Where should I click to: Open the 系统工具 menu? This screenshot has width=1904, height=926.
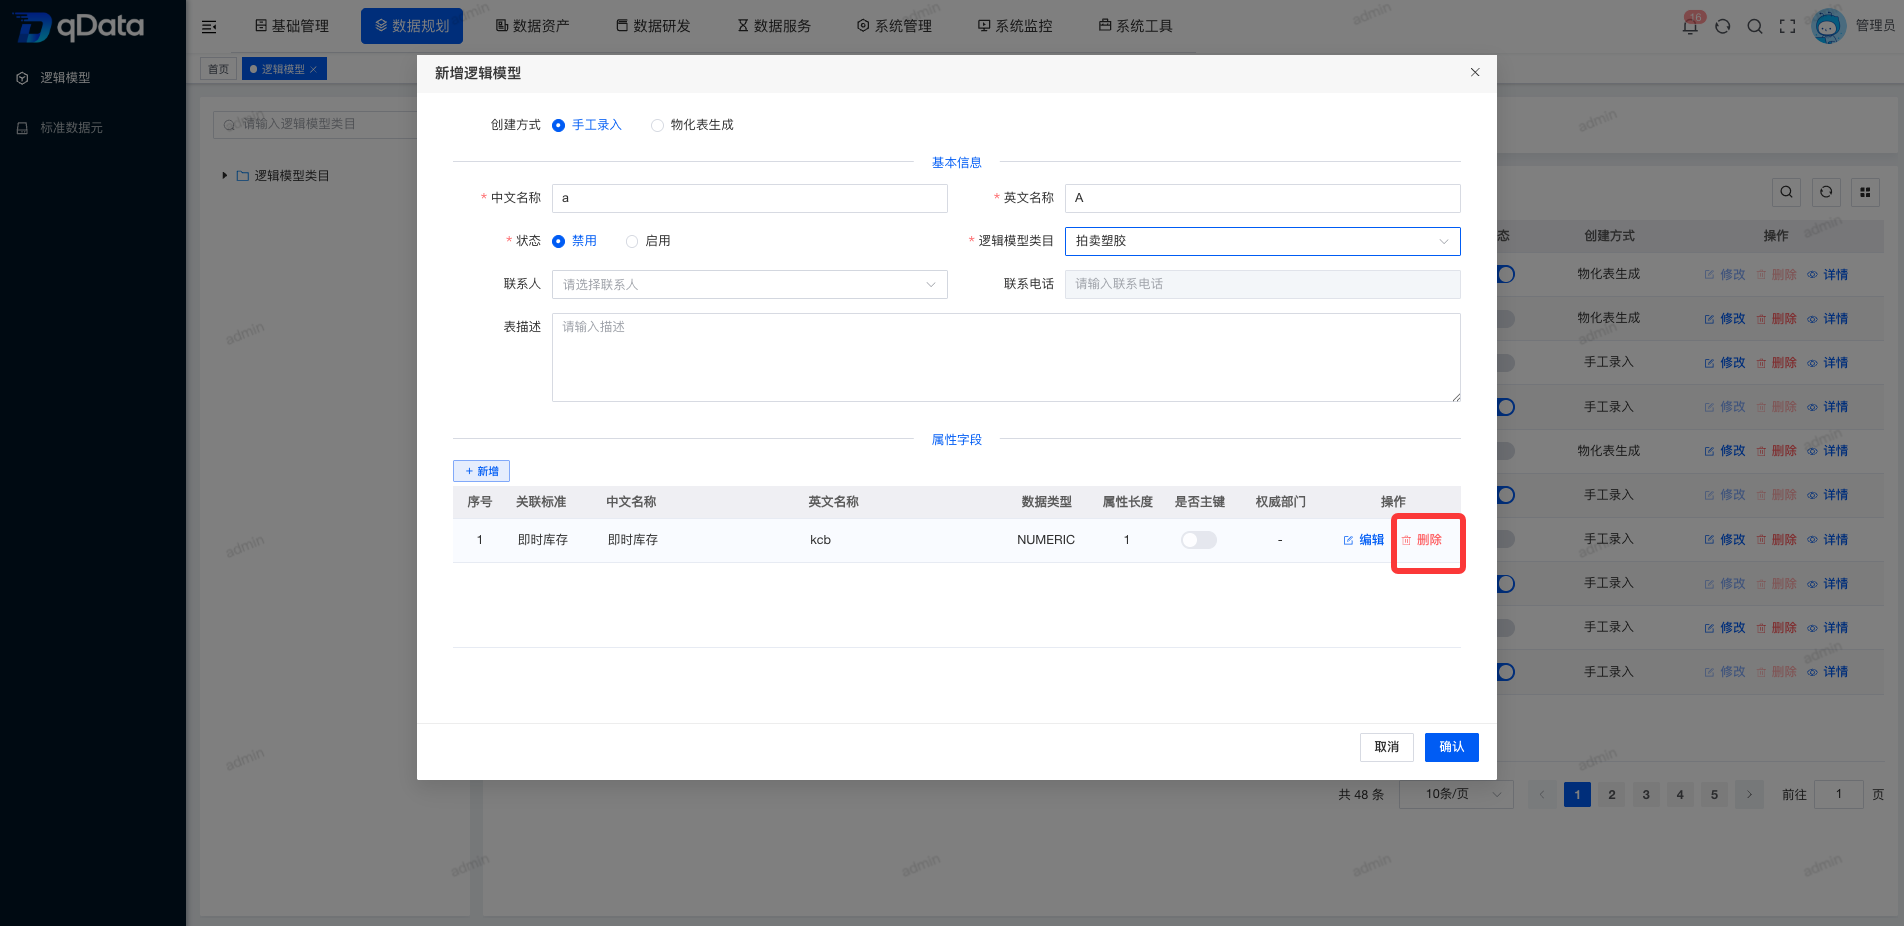(x=1135, y=26)
